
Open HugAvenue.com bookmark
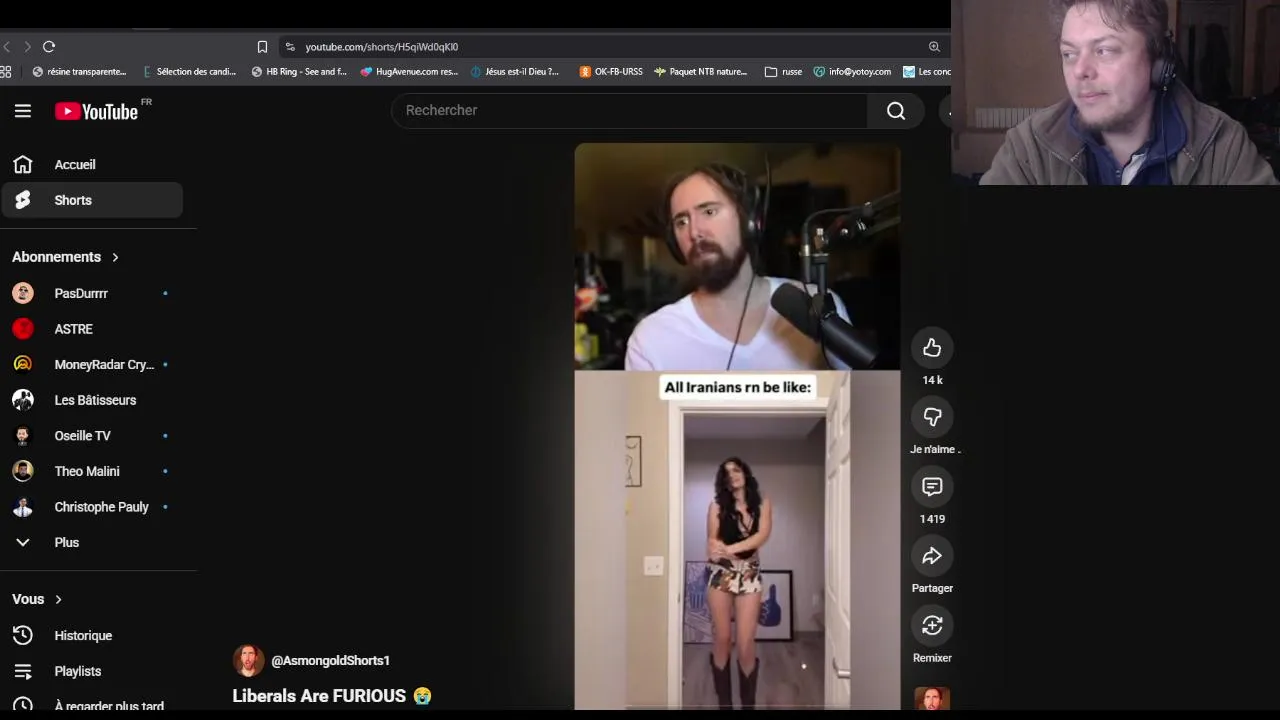point(409,72)
